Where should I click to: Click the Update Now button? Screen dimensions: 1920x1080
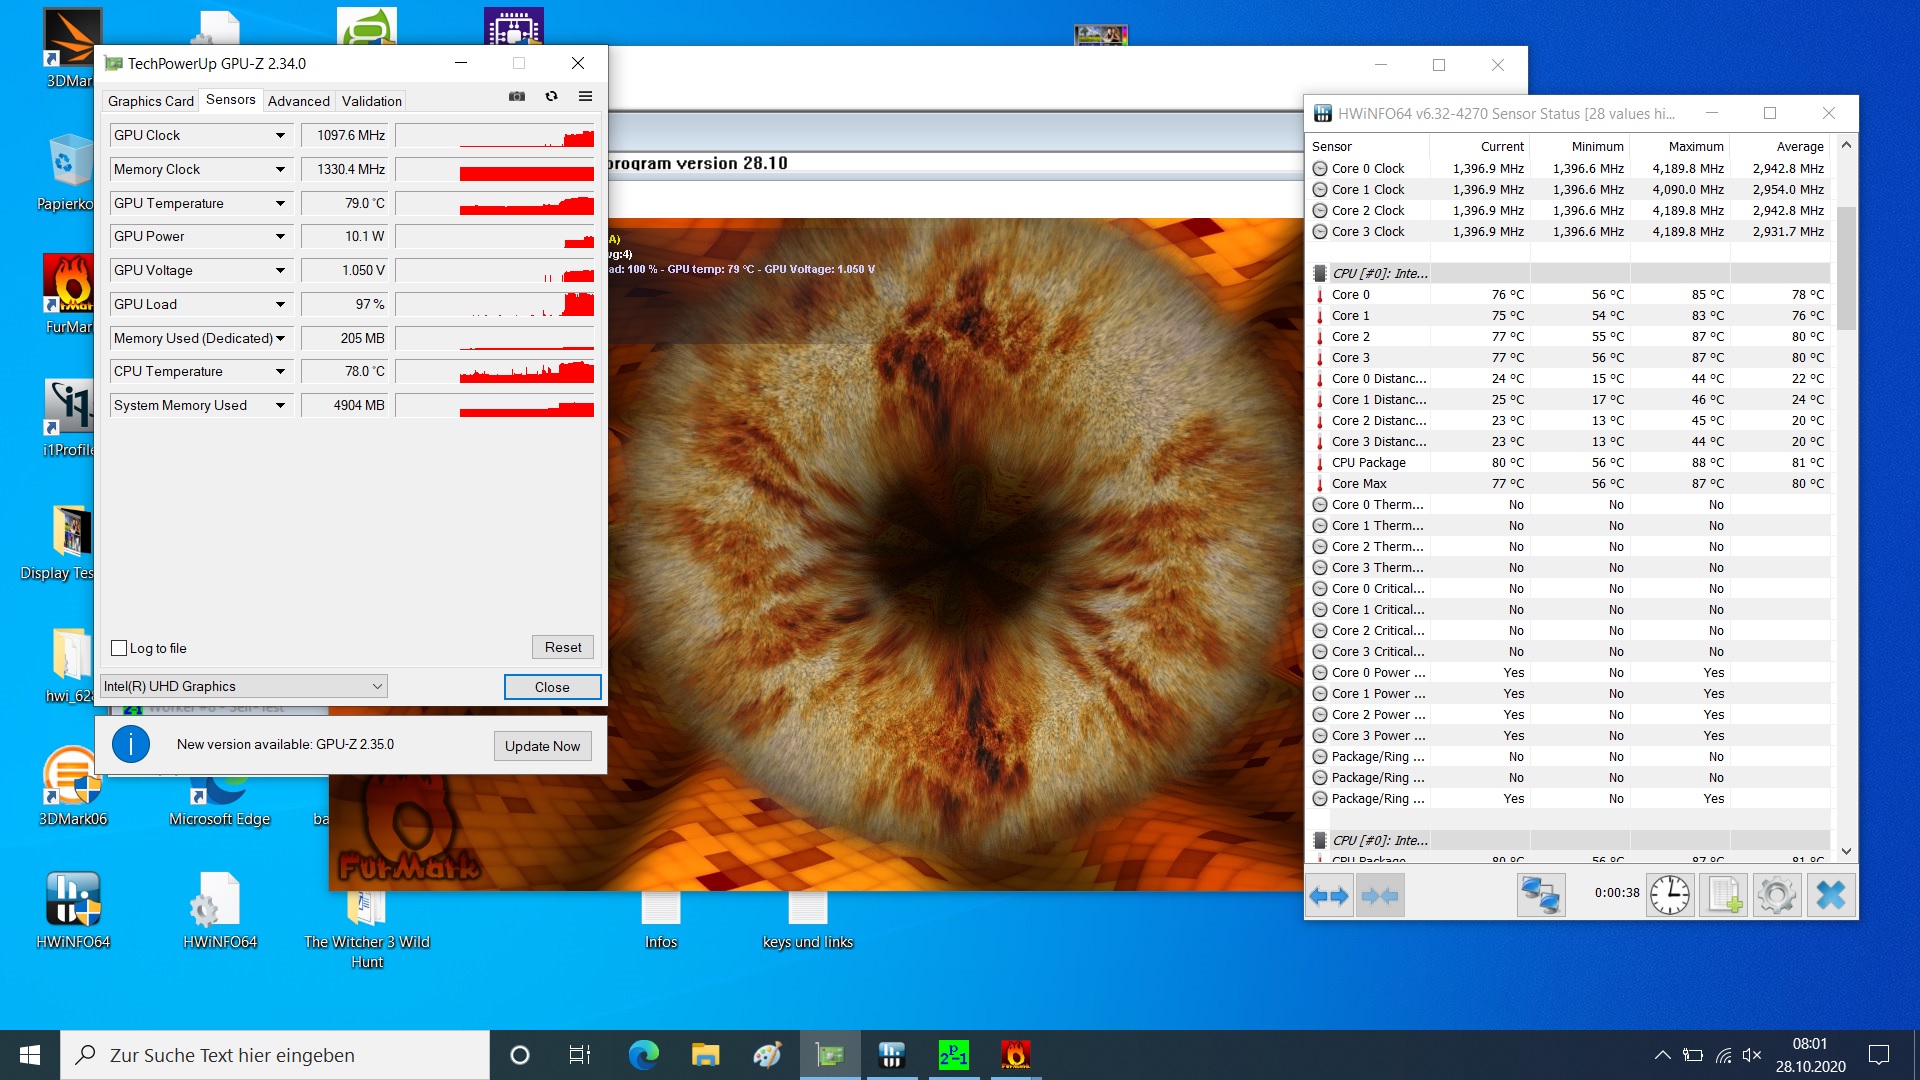[x=542, y=746]
